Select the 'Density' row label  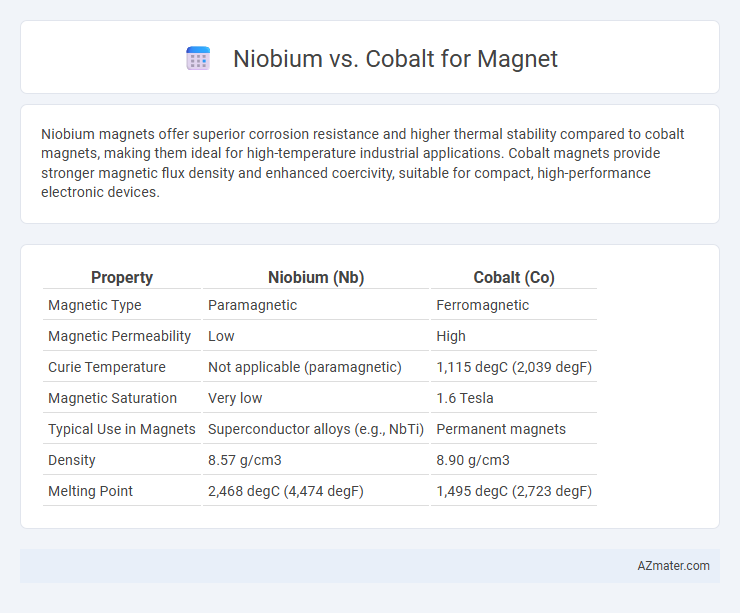72,460
